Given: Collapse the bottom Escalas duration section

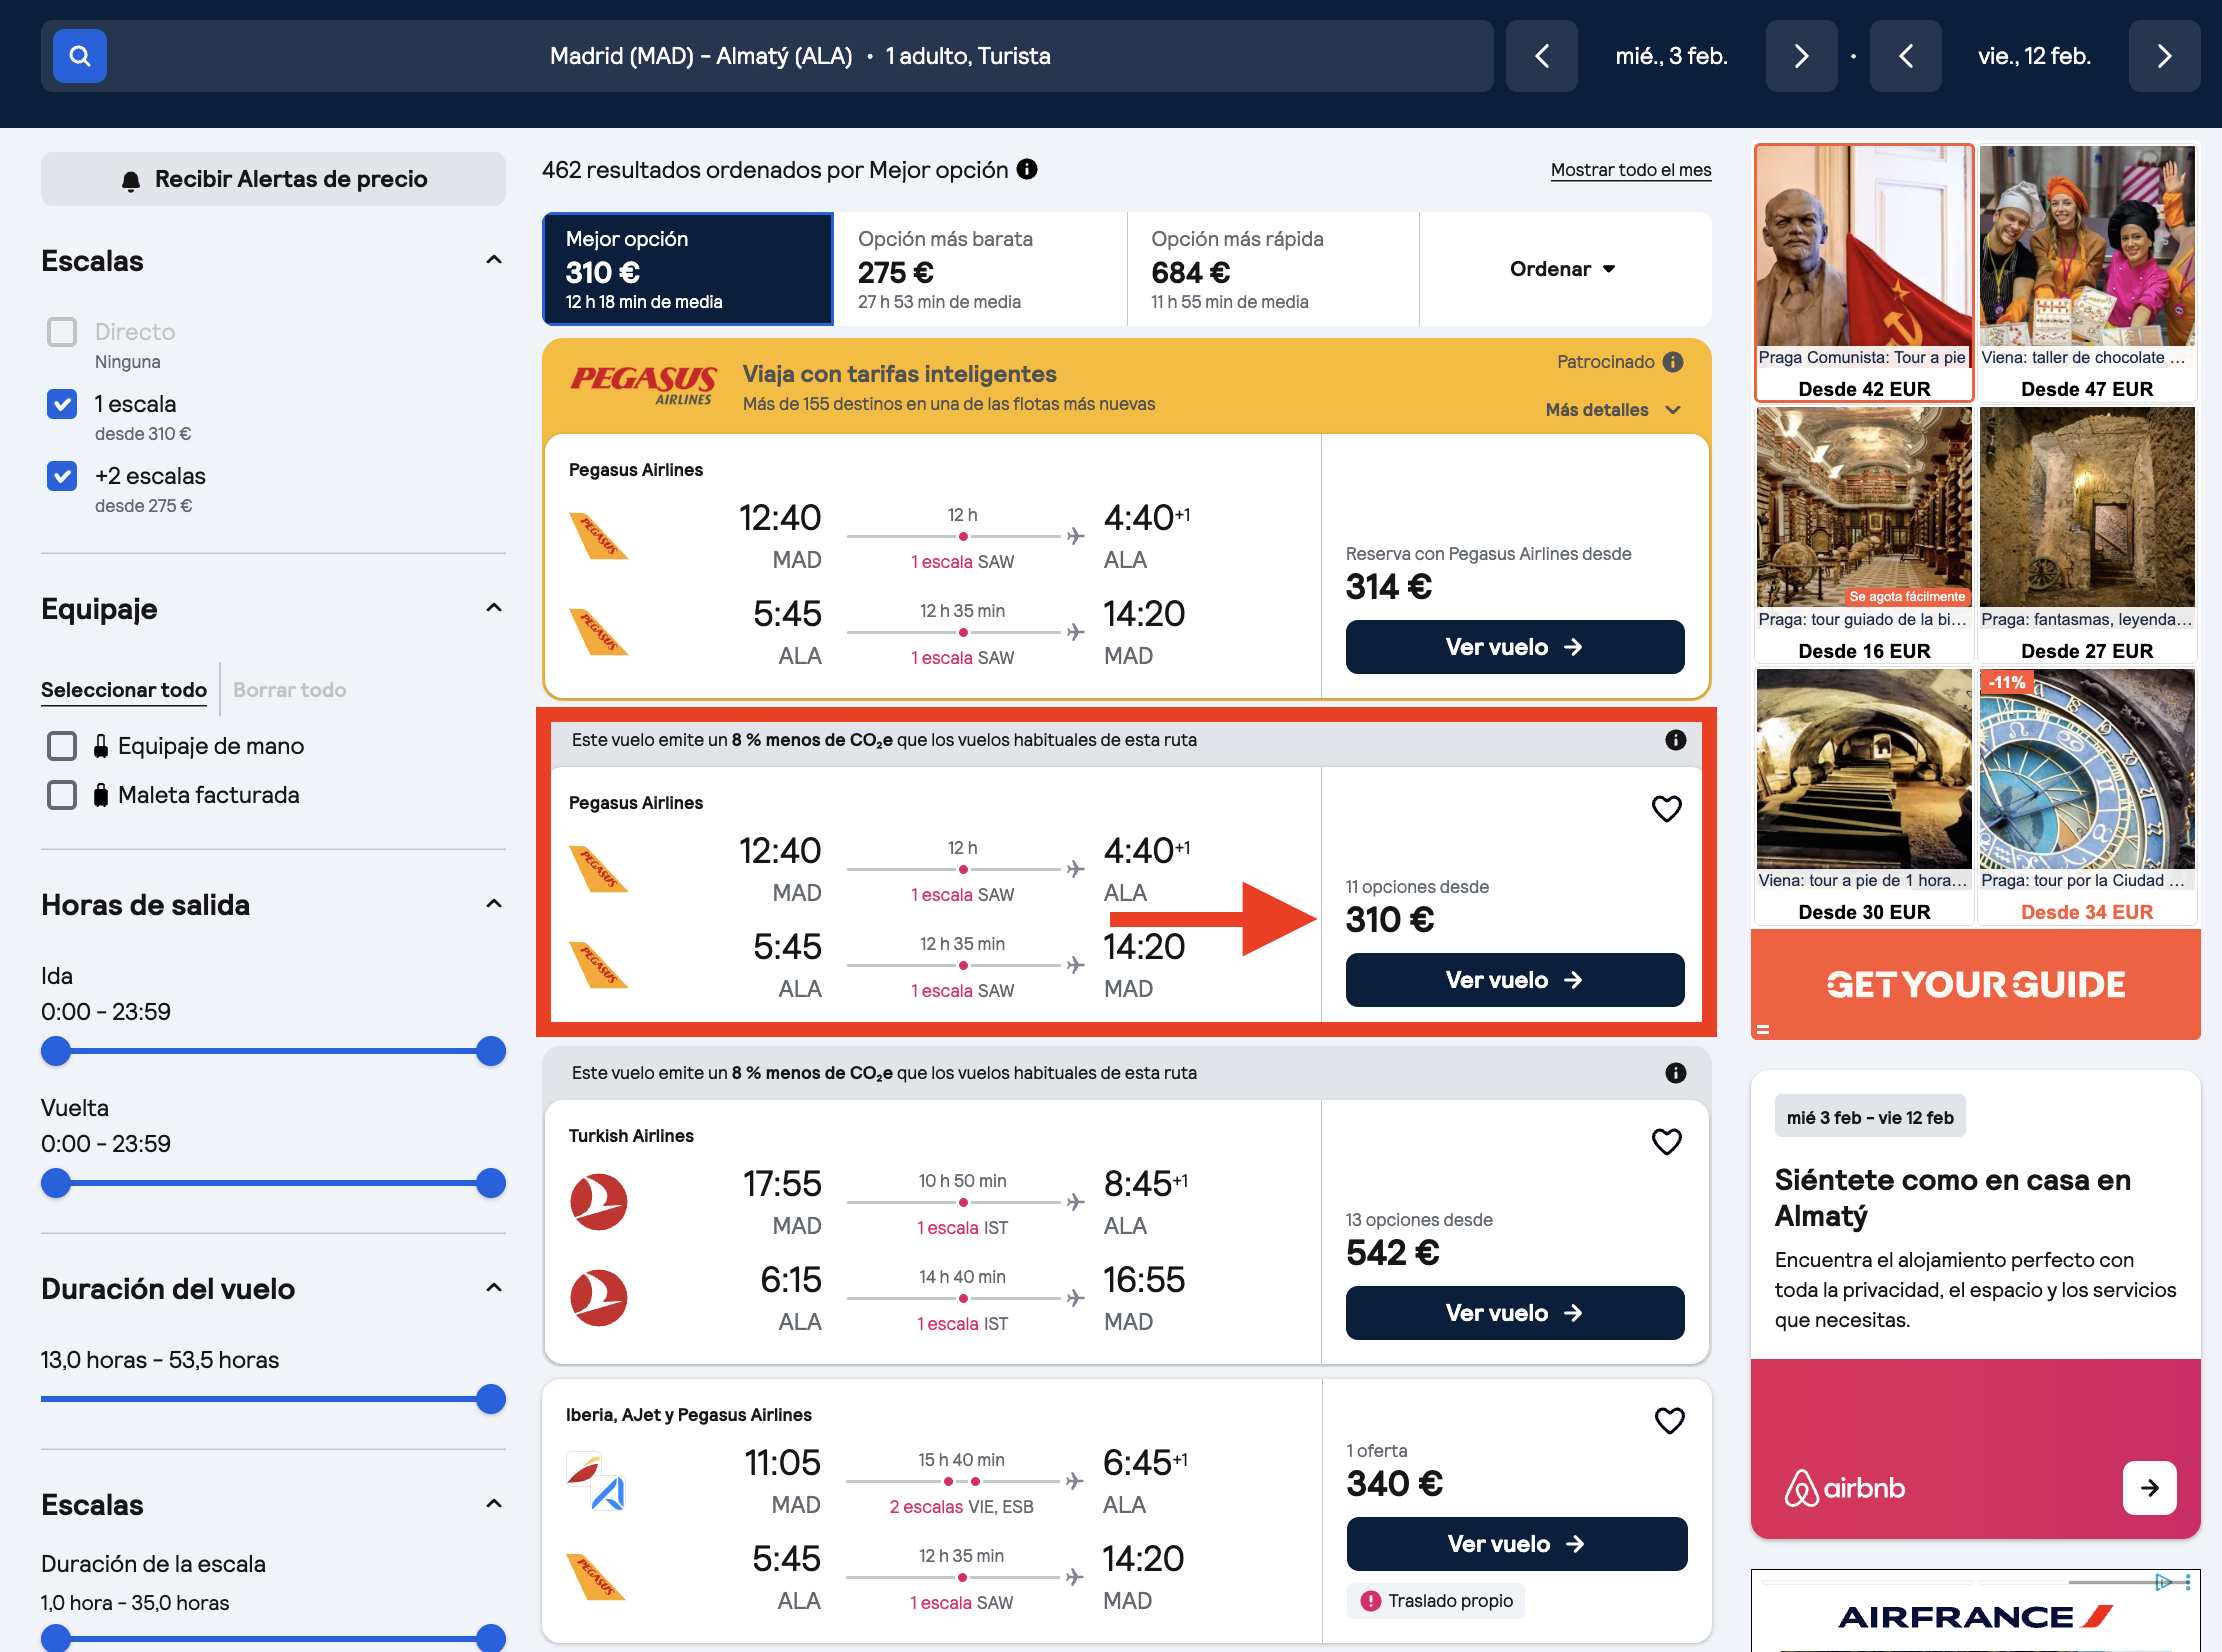Looking at the screenshot, I should click(x=494, y=1504).
